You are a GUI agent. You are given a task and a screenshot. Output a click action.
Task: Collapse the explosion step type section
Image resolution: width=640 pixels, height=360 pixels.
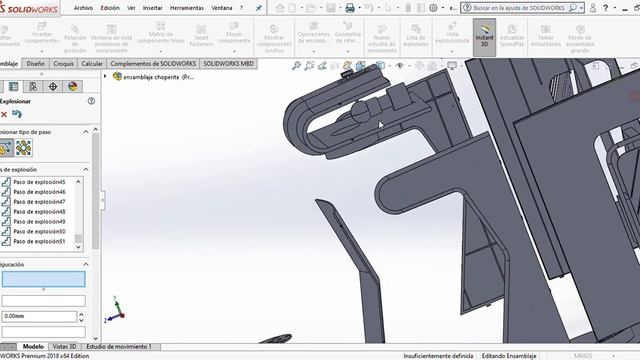click(86, 132)
